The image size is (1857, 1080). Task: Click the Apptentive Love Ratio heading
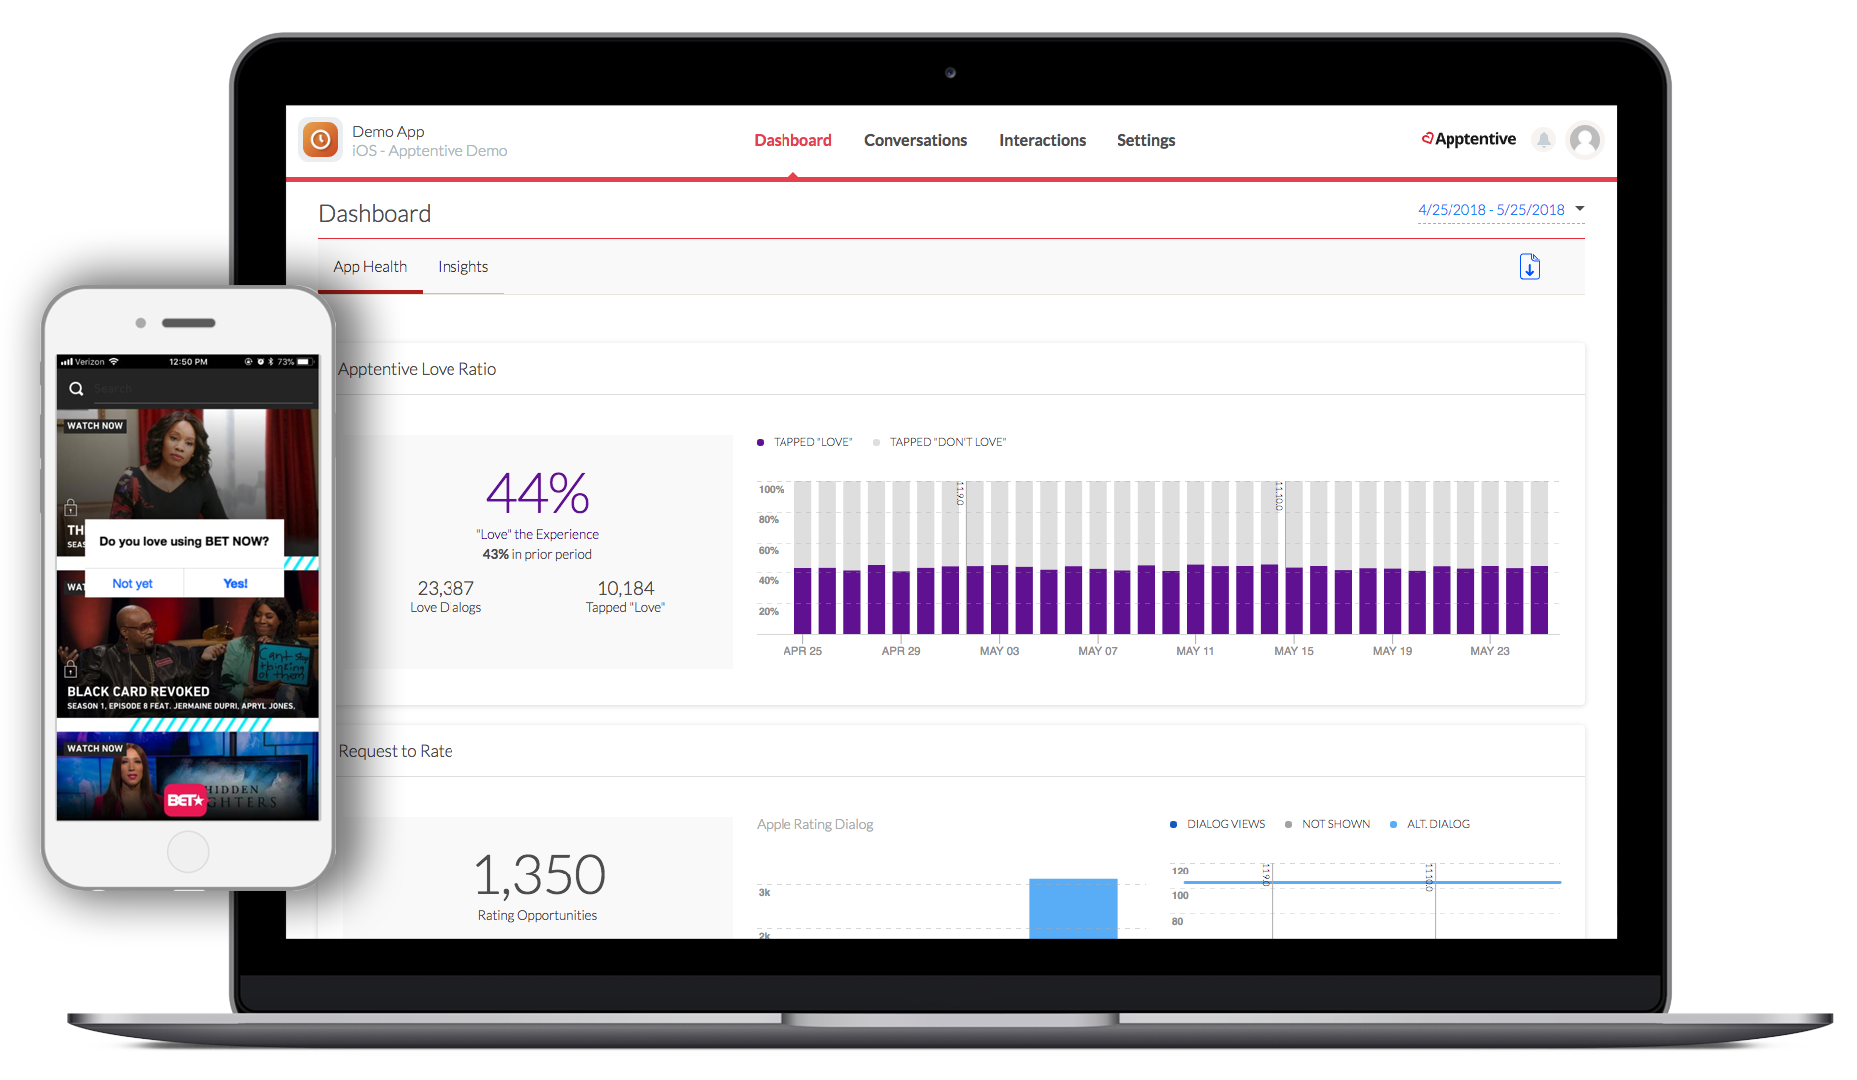417,369
